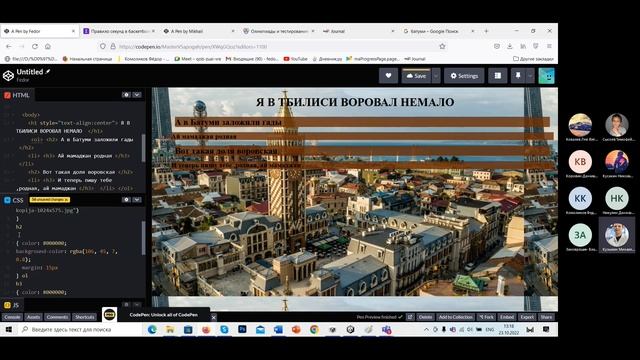Change the editor layout view

tap(498, 76)
